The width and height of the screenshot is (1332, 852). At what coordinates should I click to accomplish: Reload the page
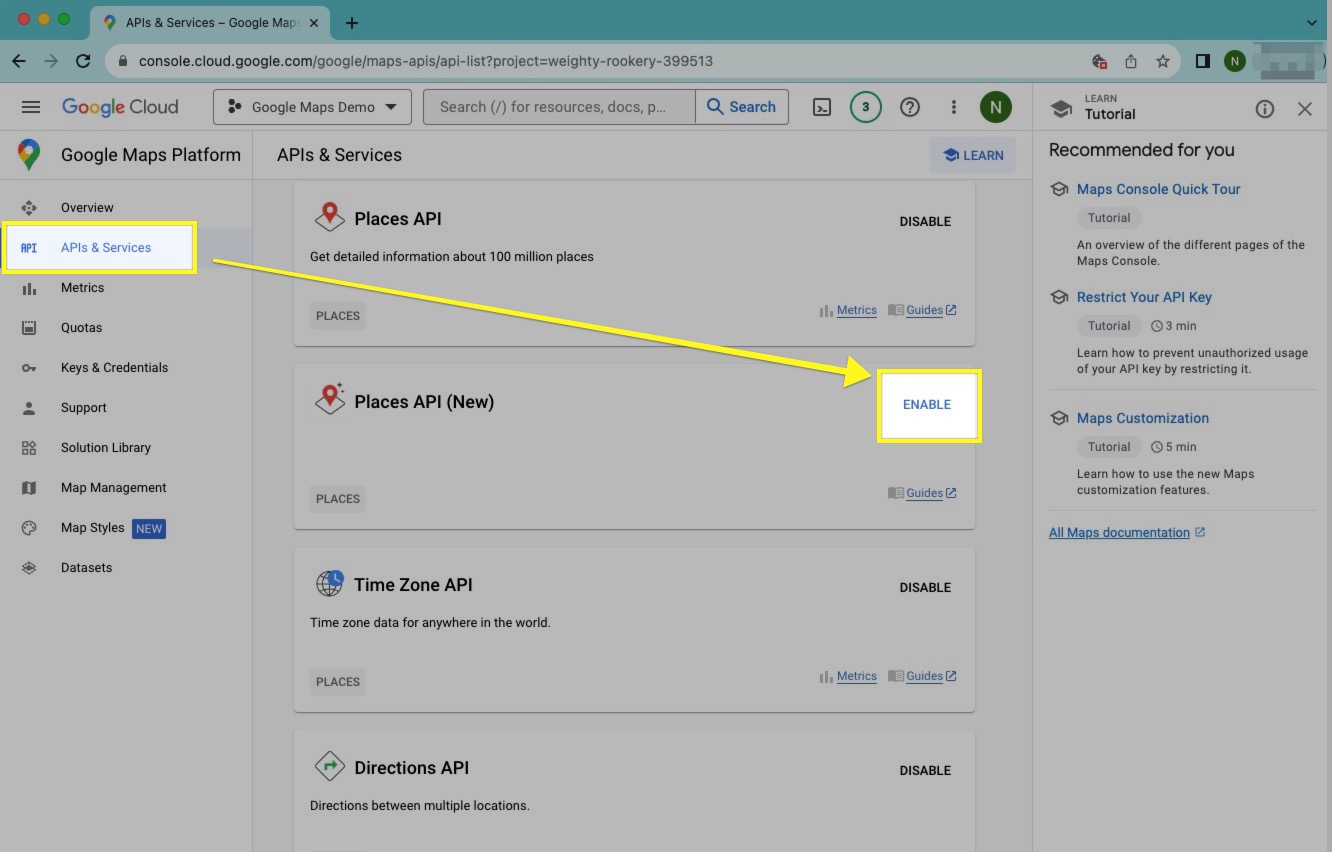point(83,61)
